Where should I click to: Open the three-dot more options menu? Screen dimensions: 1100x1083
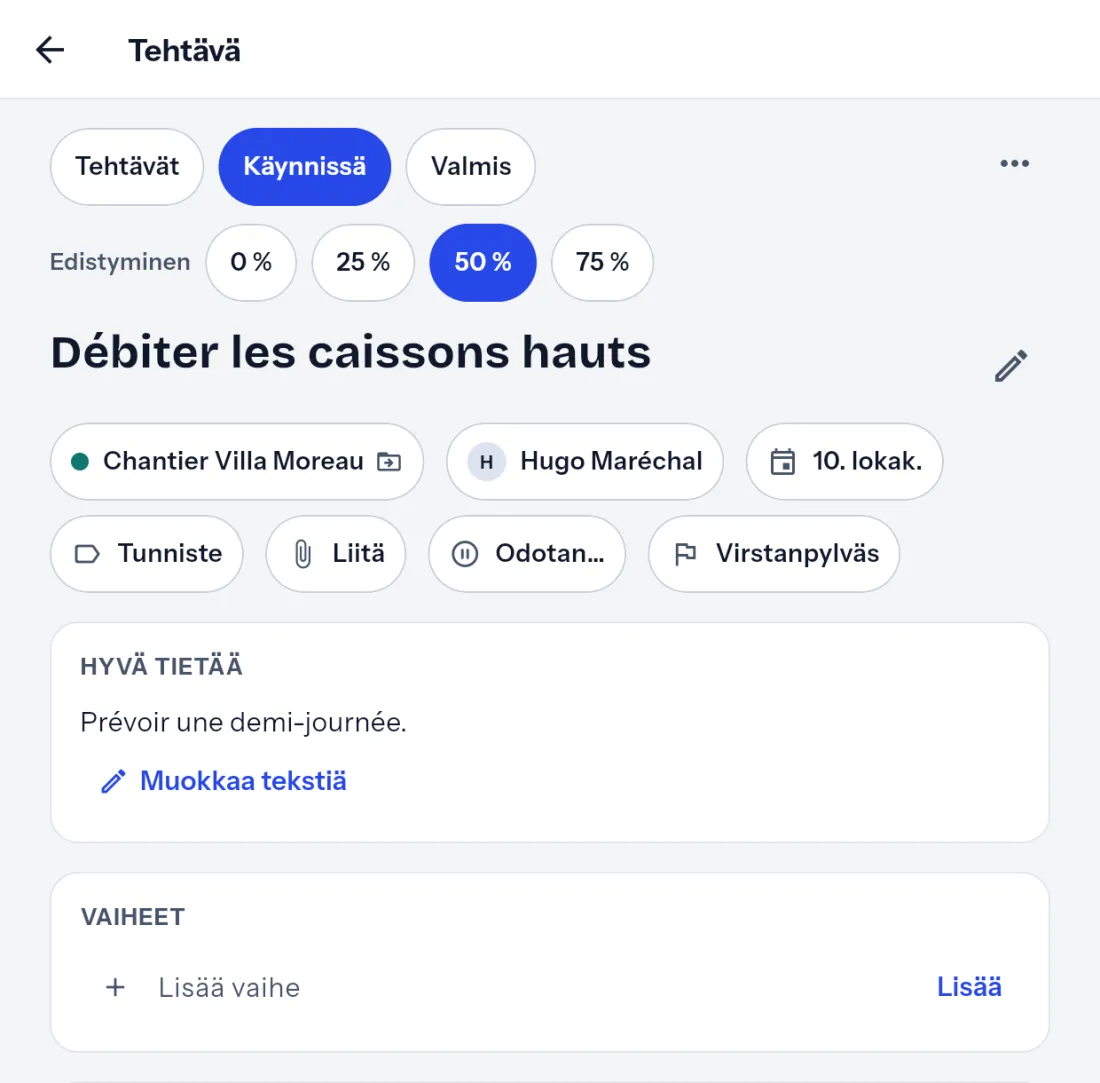pyautogui.click(x=1014, y=163)
